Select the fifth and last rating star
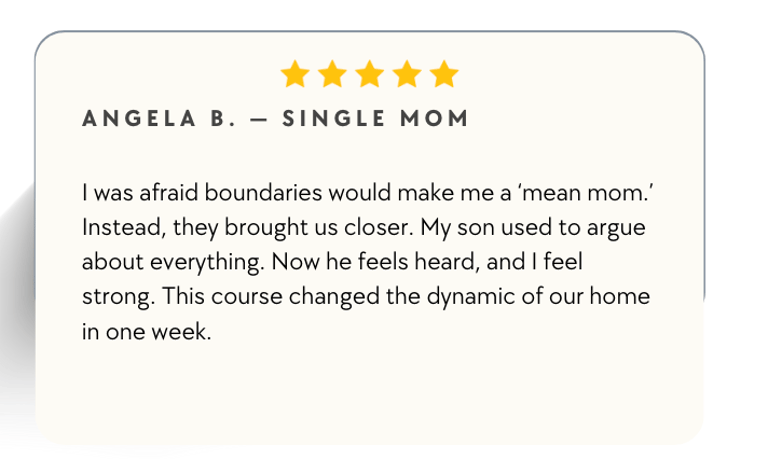768x459 pixels. [x=443, y=74]
